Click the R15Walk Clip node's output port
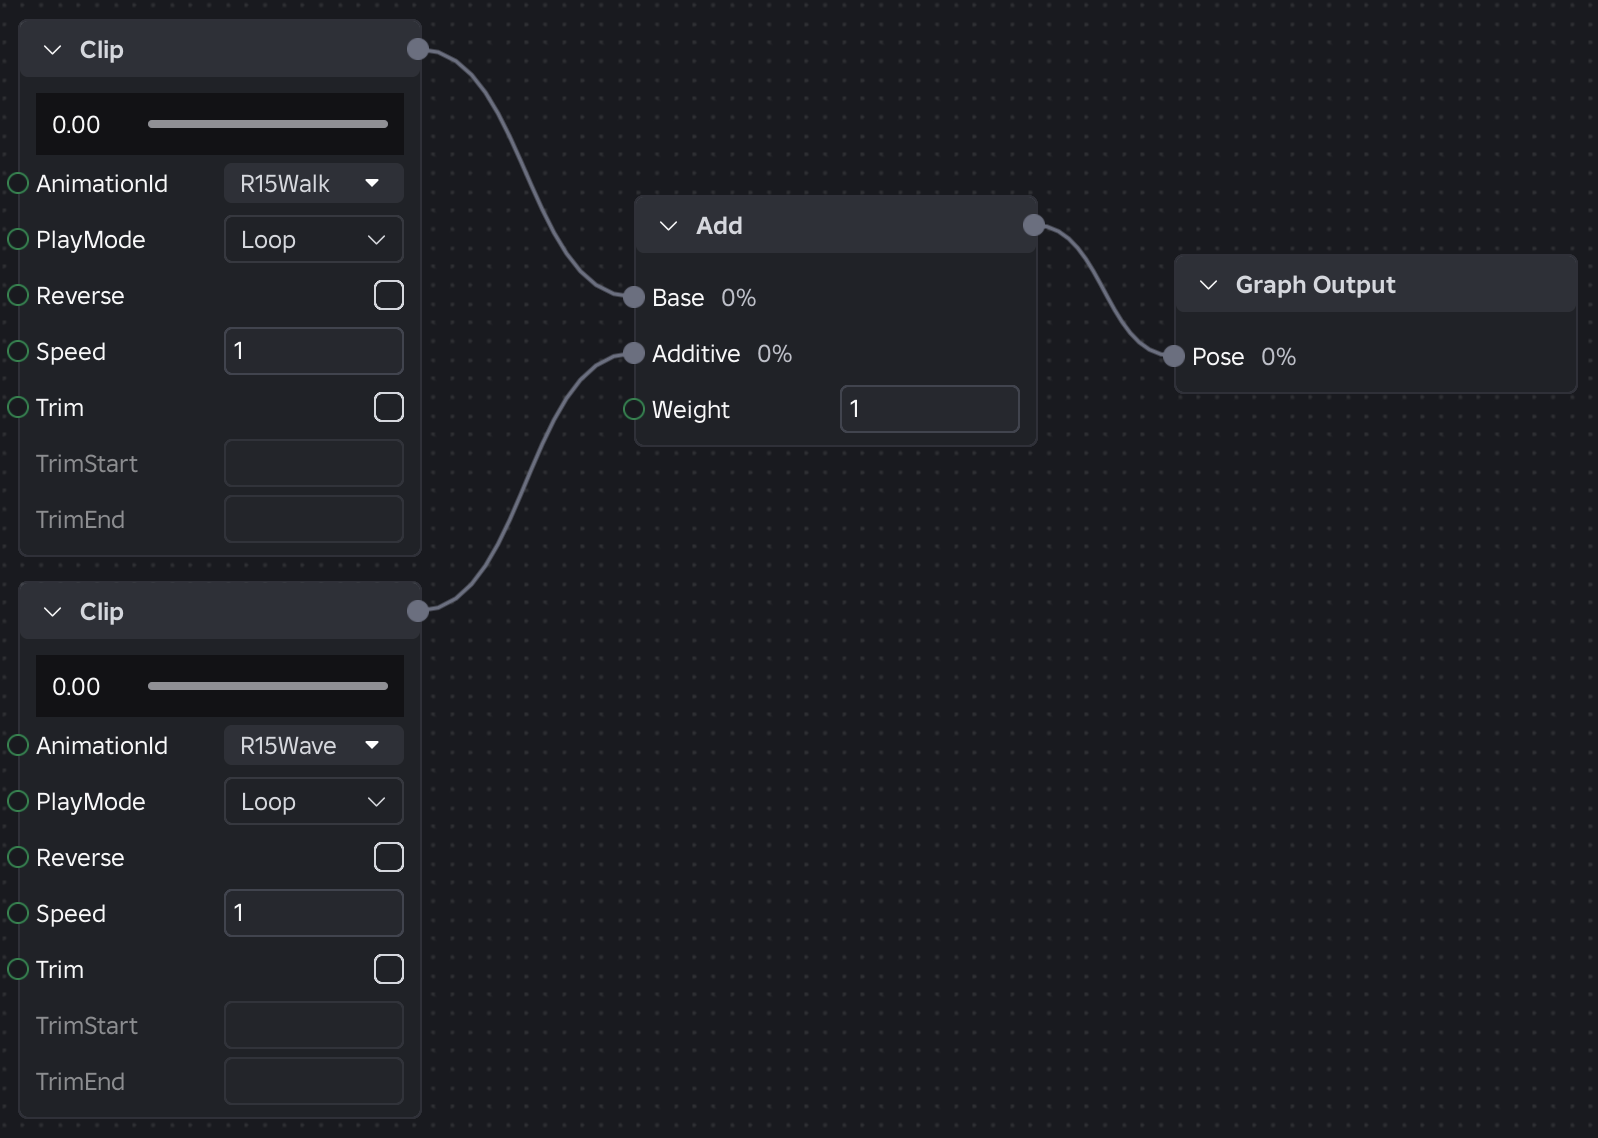1598x1138 pixels. pos(418,49)
